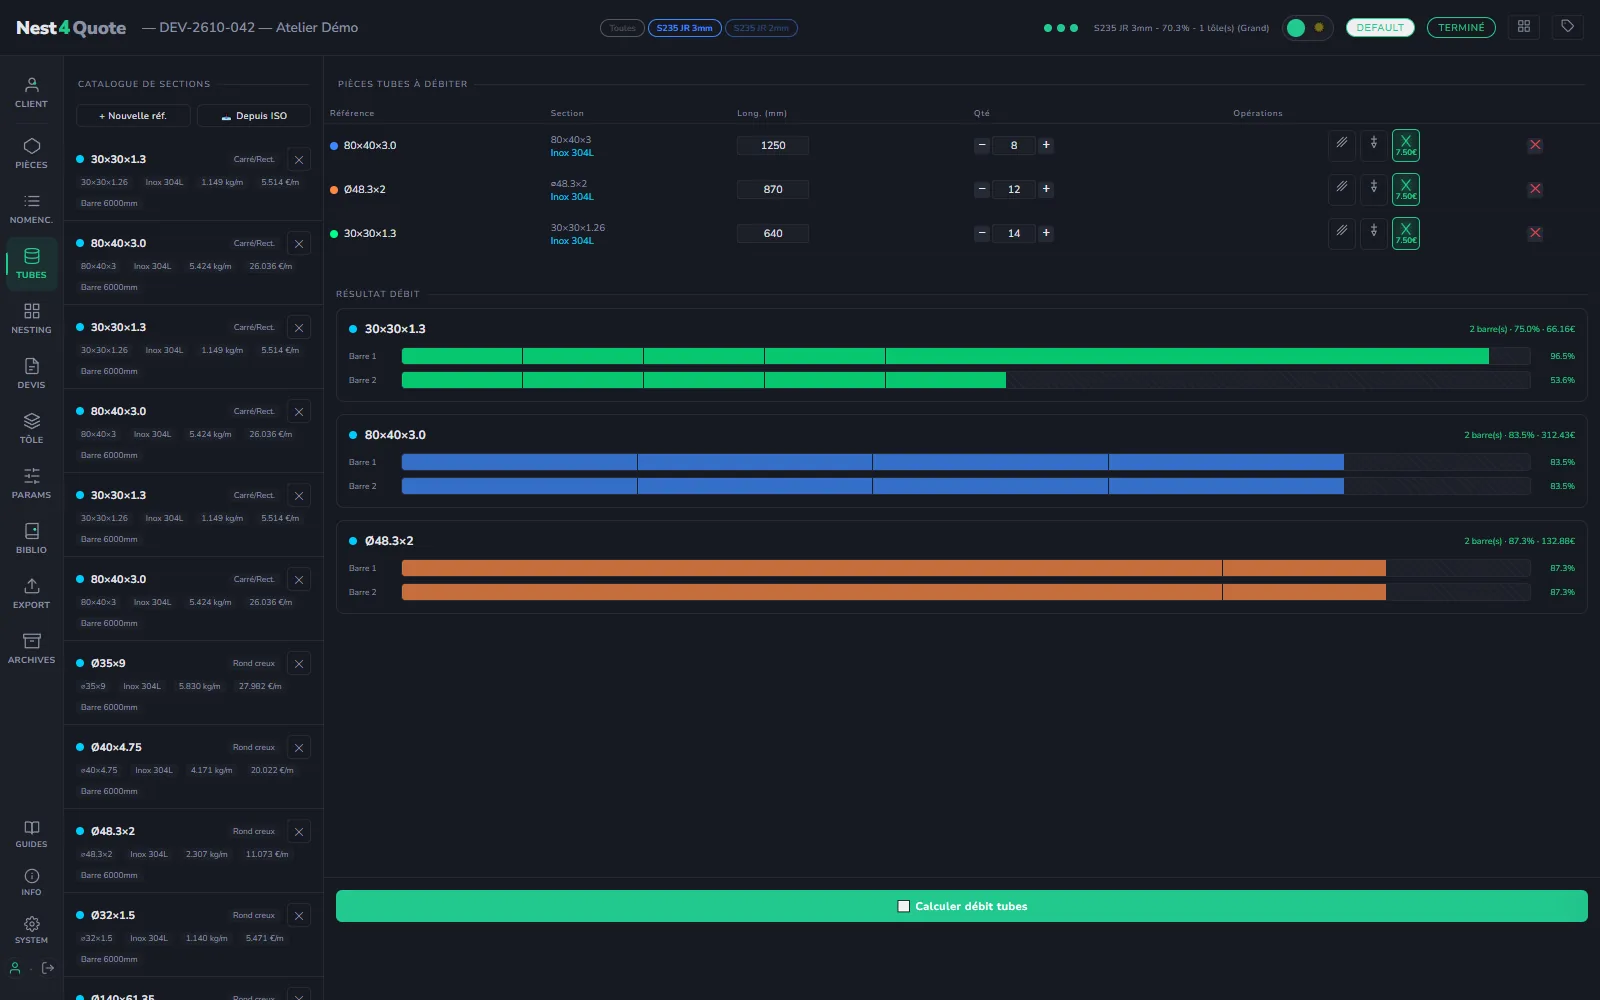Image resolution: width=1600 pixels, height=1000 pixels.
Task: Toggle the drilling operation on the Ø48.3×2 row
Action: pos(1374,188)
